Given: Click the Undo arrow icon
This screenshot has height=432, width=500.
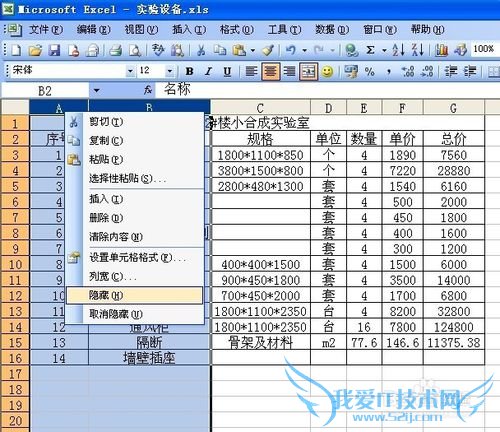Looking at the screenshot, I should click(x=291, y=50).
